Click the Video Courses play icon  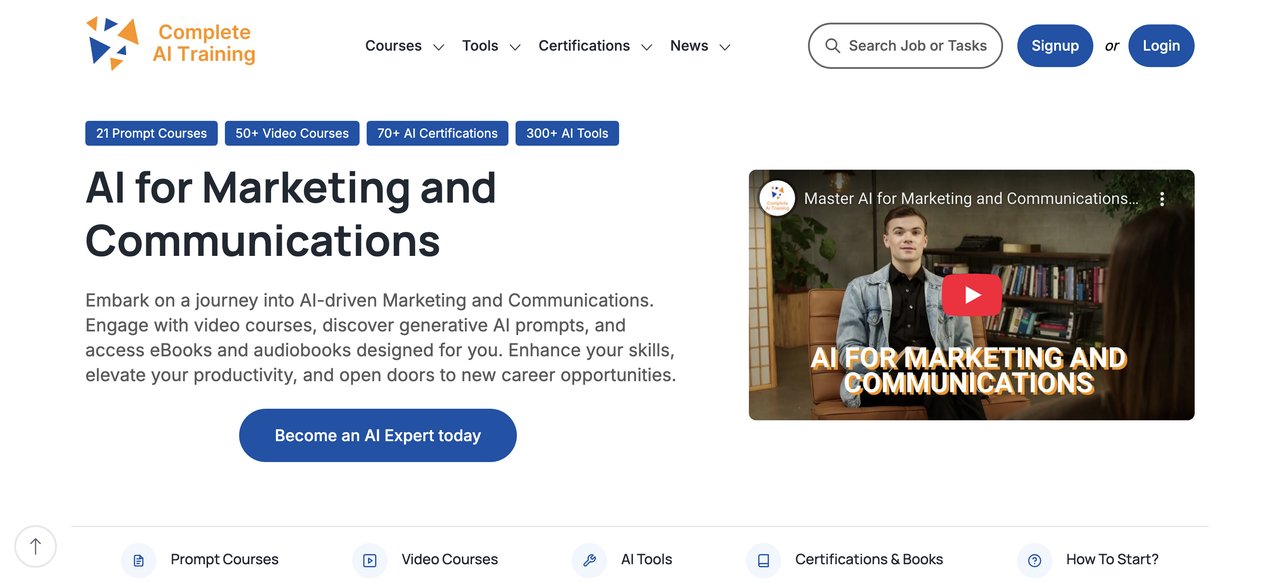click(x=369, y=560)
